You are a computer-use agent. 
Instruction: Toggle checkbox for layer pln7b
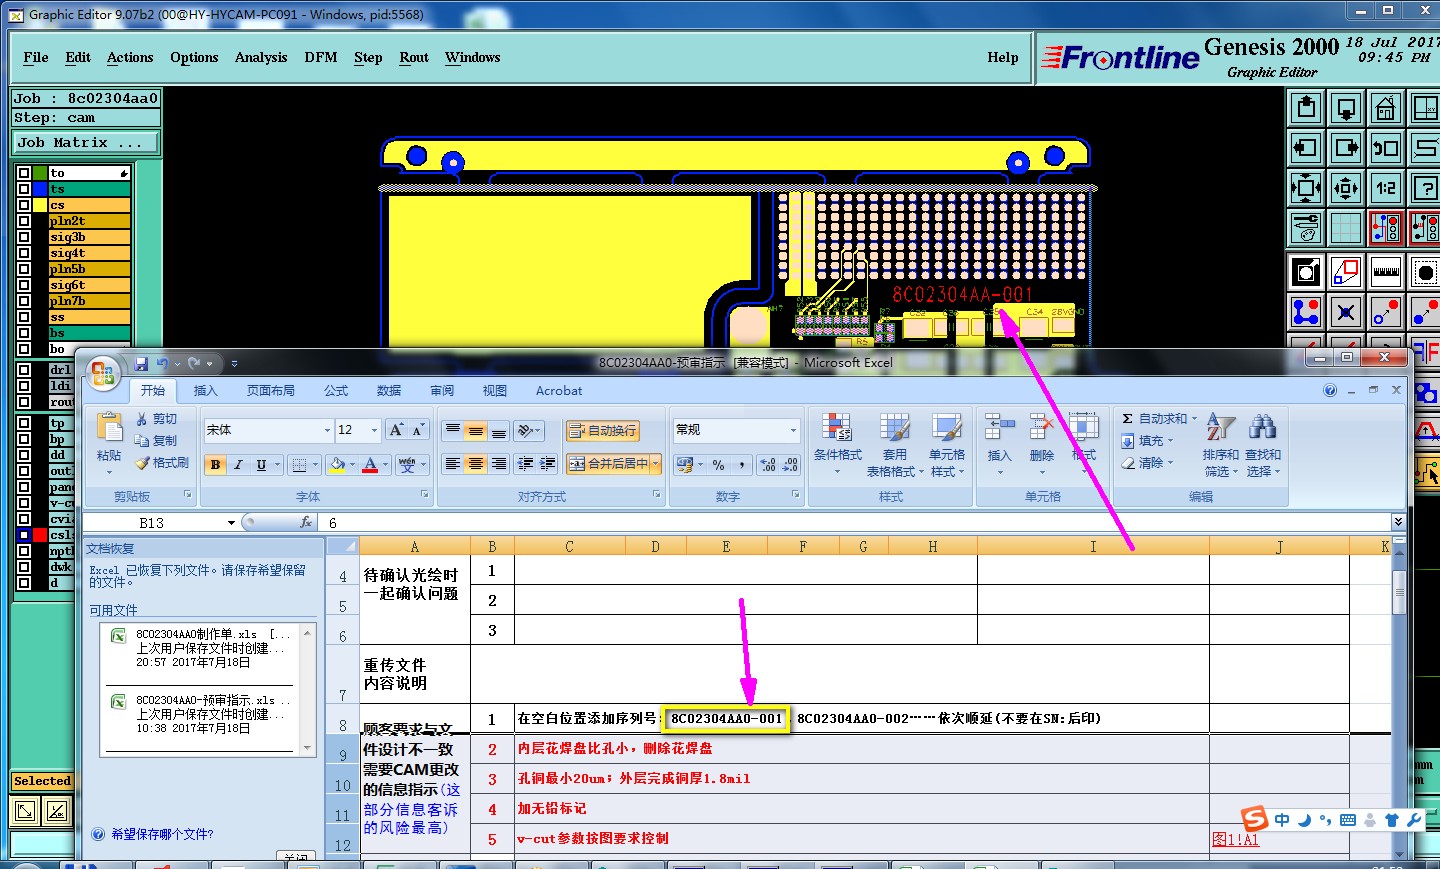click(24, 301)
